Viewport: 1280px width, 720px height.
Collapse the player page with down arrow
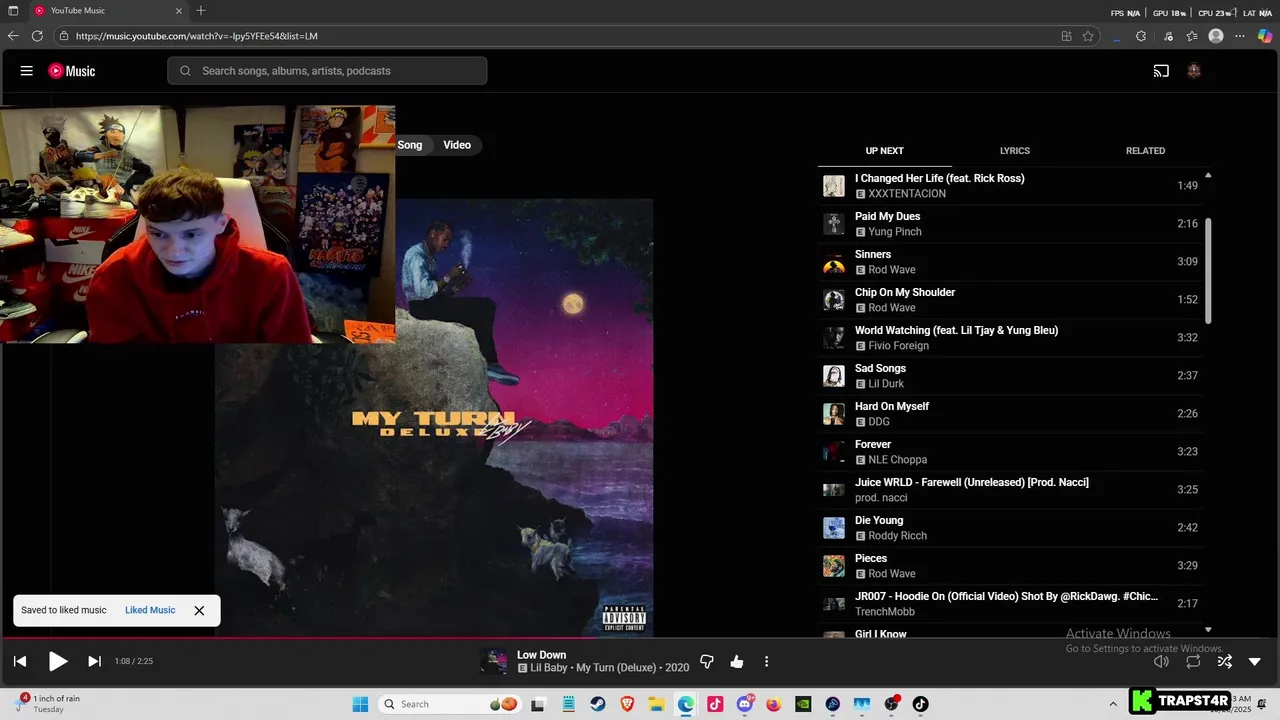(1255, 661)
